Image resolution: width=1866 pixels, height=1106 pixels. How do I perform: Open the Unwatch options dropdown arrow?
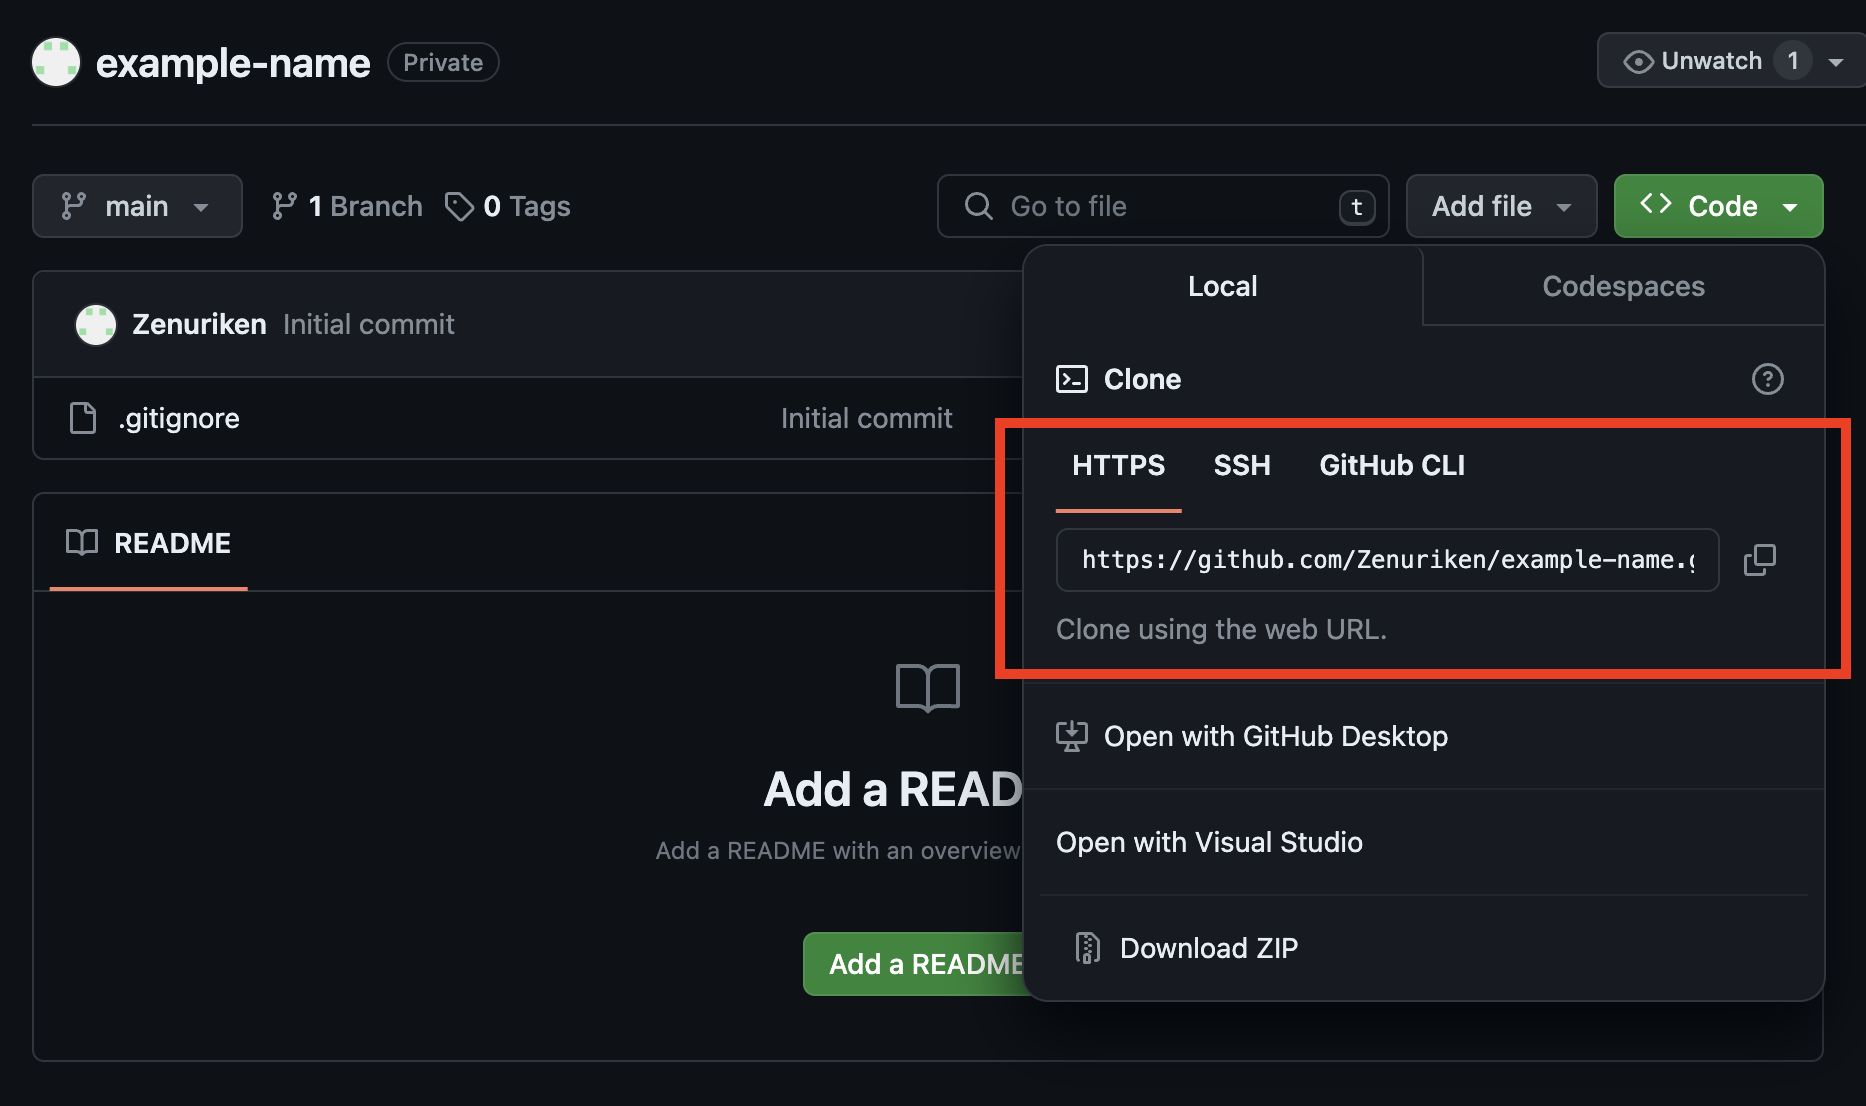pyautogui.click(x=1835, y=62)
